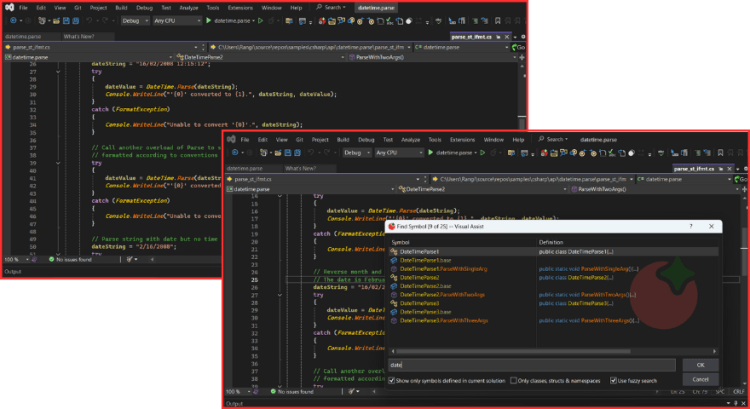The image size is (750, 409).
Task: Open Debug configuration dropdown in back window
Action: (135, 21)
